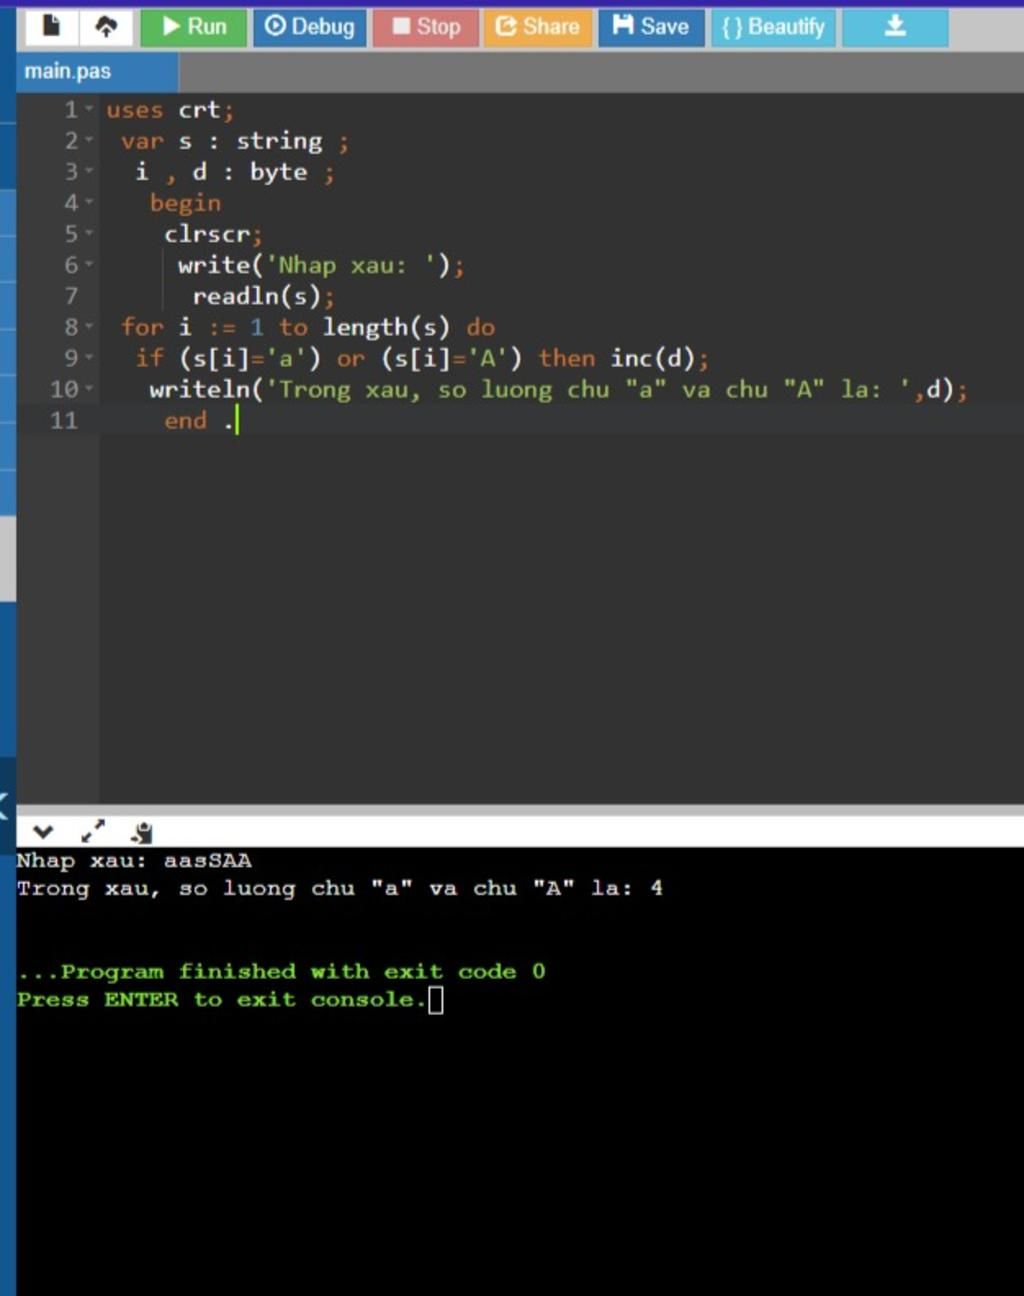Expand console to full screen
This screenshot has width=1024, height=1296.
pyautogui.click(x=92, y=831)
